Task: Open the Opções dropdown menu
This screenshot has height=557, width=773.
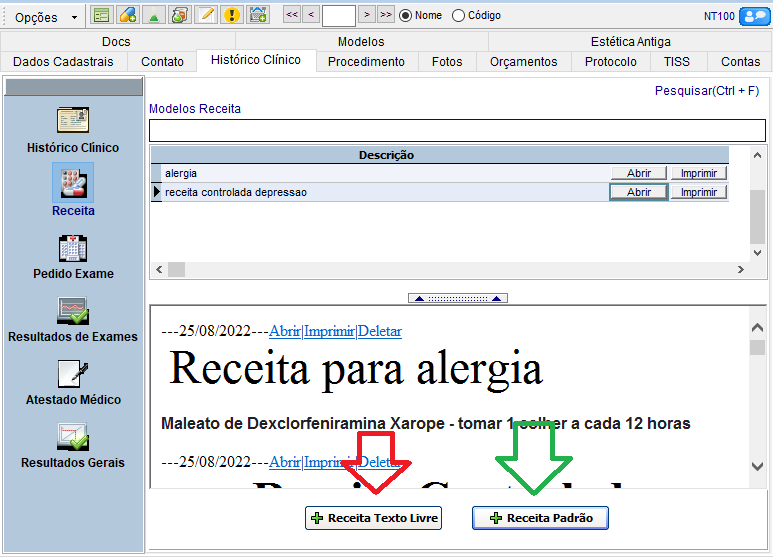Action: 46,17
